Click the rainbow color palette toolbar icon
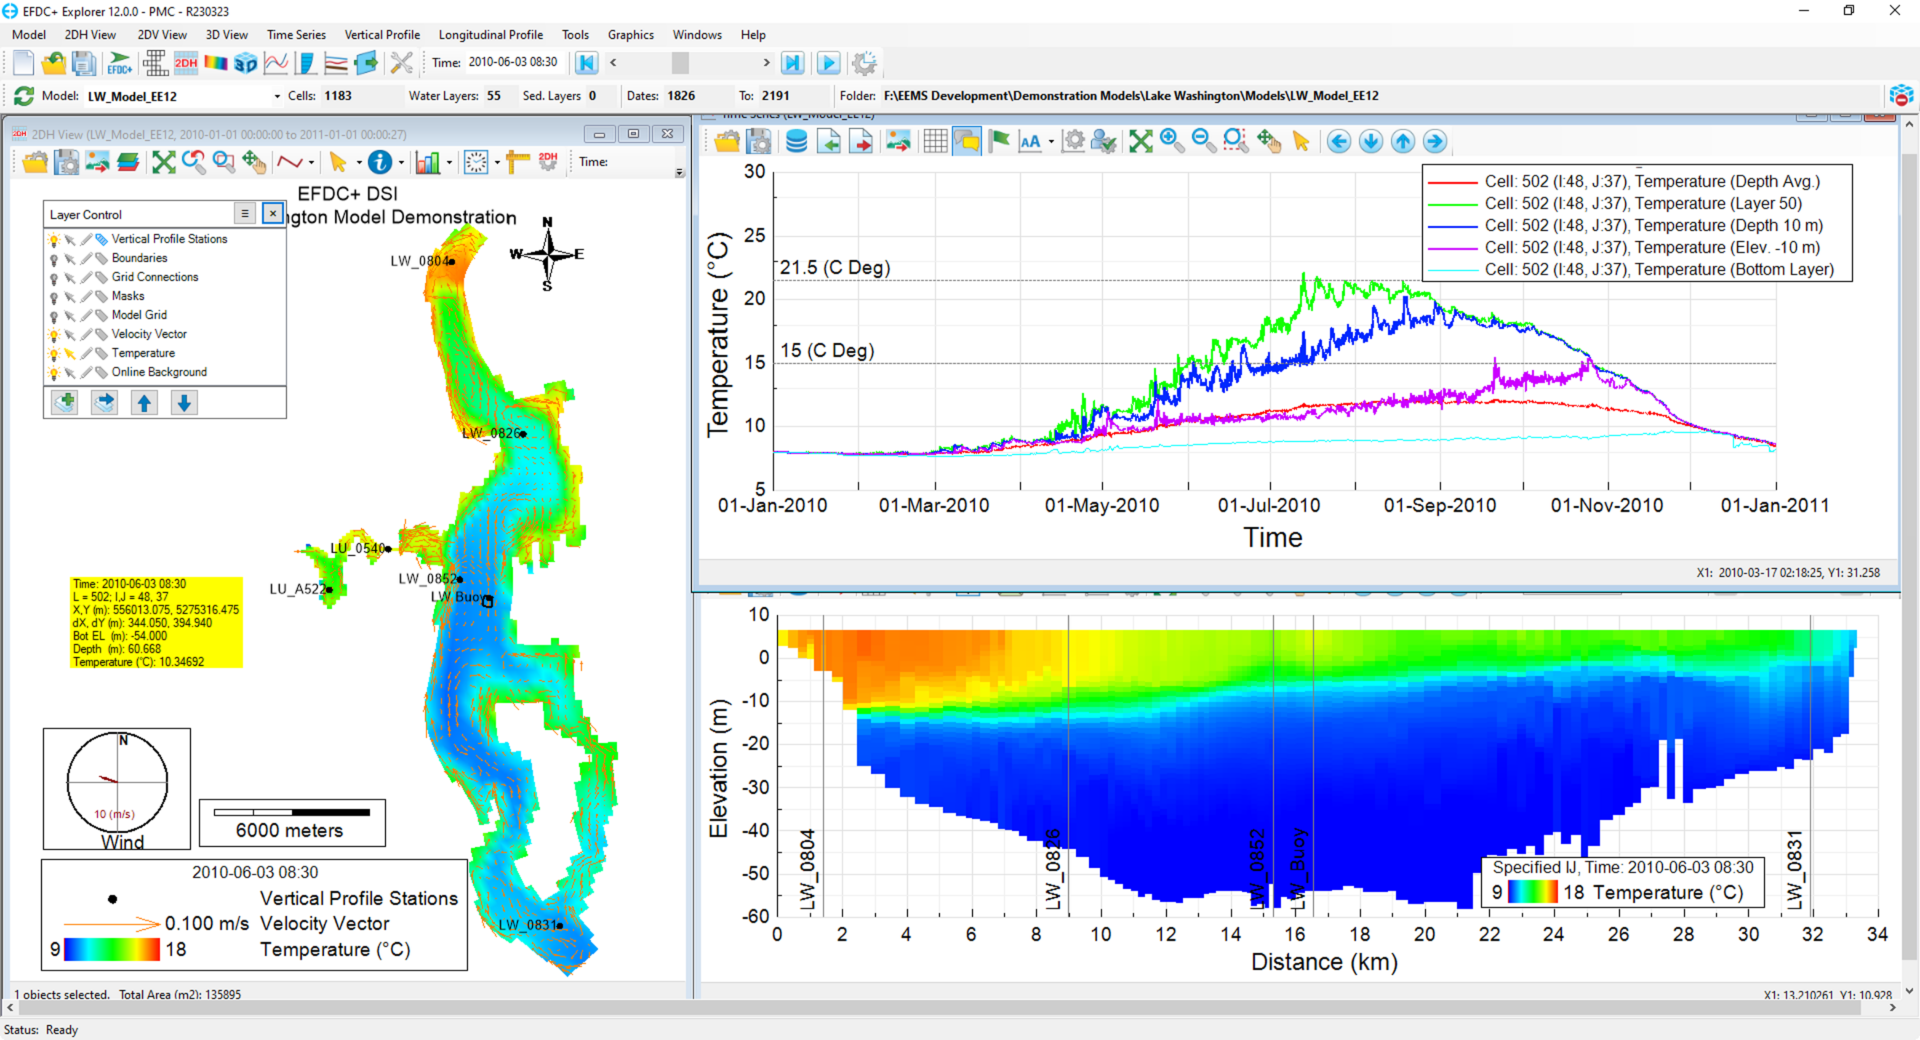 (215, 62)
